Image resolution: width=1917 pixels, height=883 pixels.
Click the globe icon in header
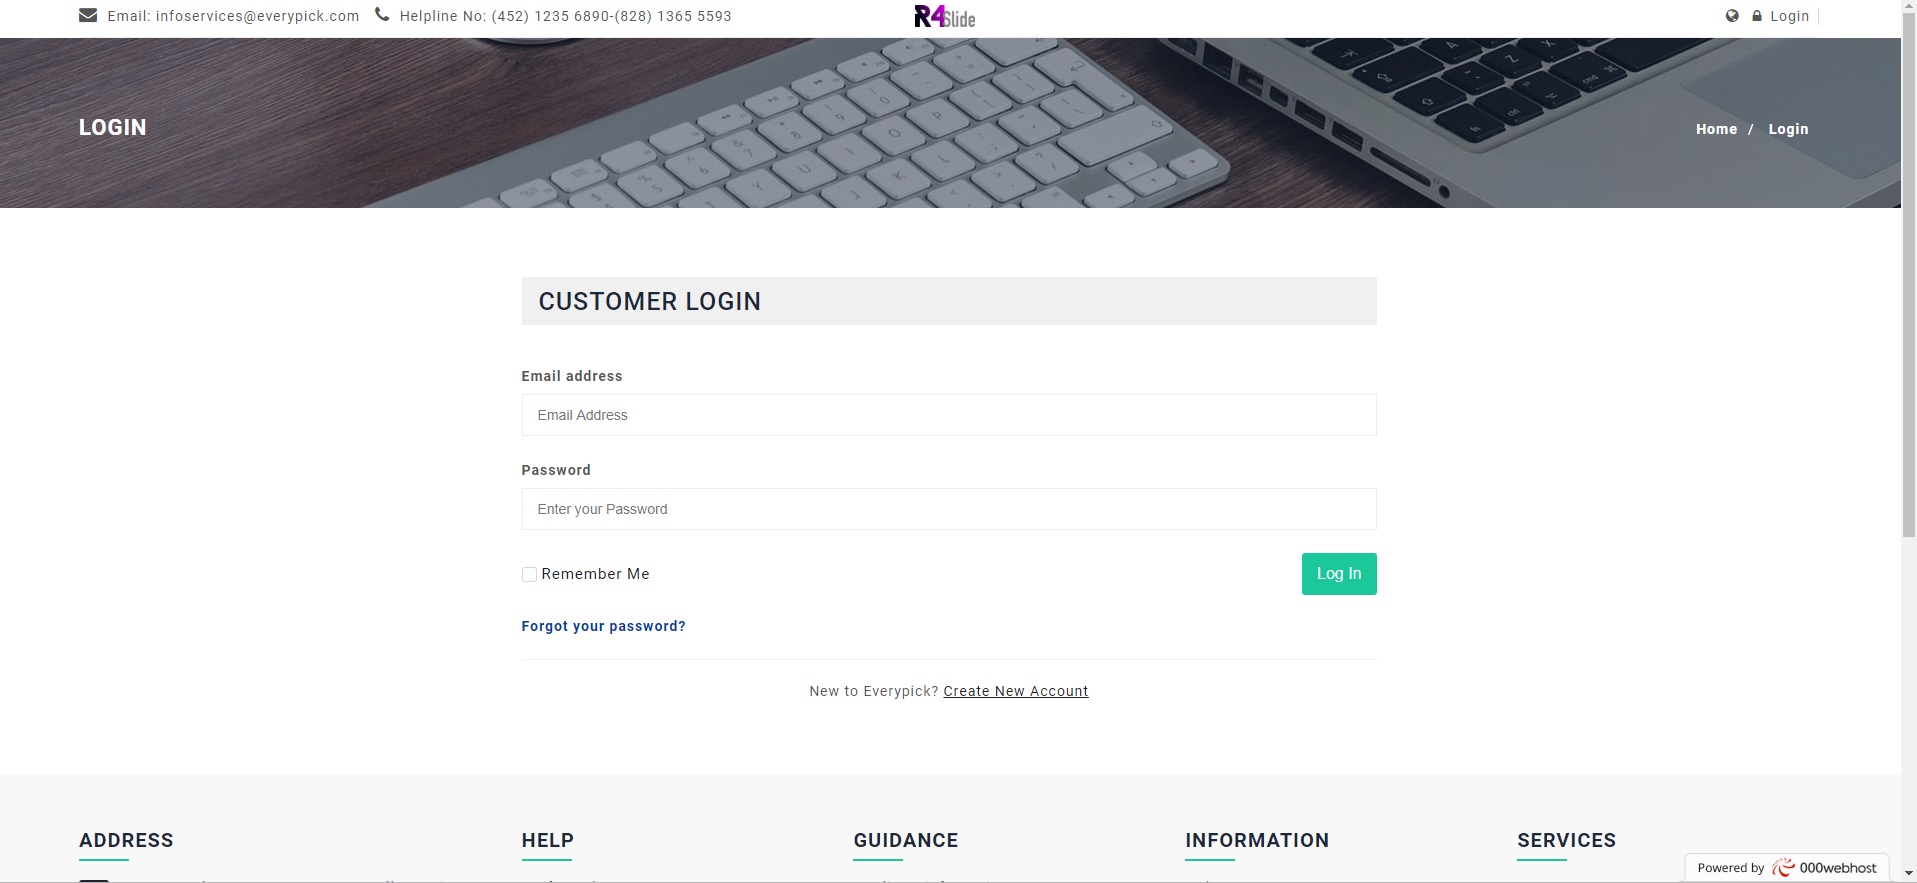coord(1732,16)
